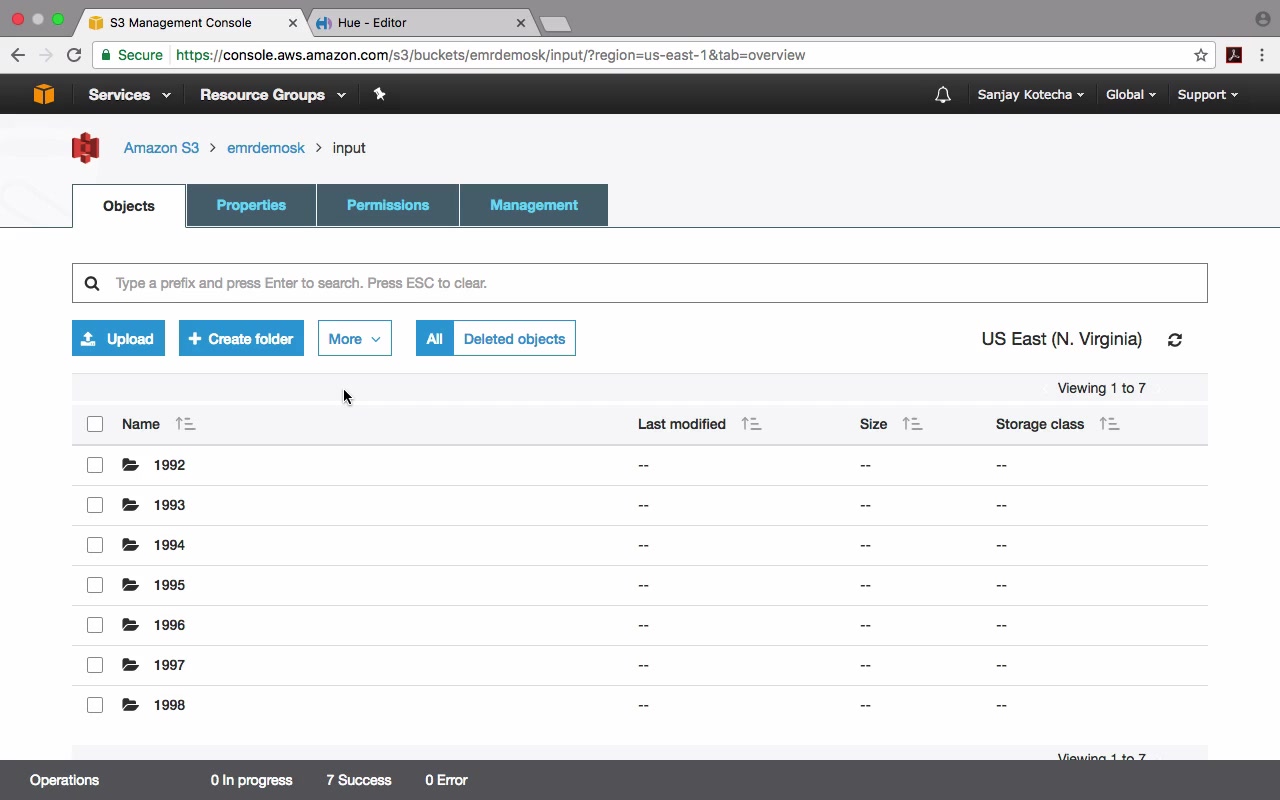Open the More actions dropdown
1280x800 pixels.
click(x=354, y=339)
